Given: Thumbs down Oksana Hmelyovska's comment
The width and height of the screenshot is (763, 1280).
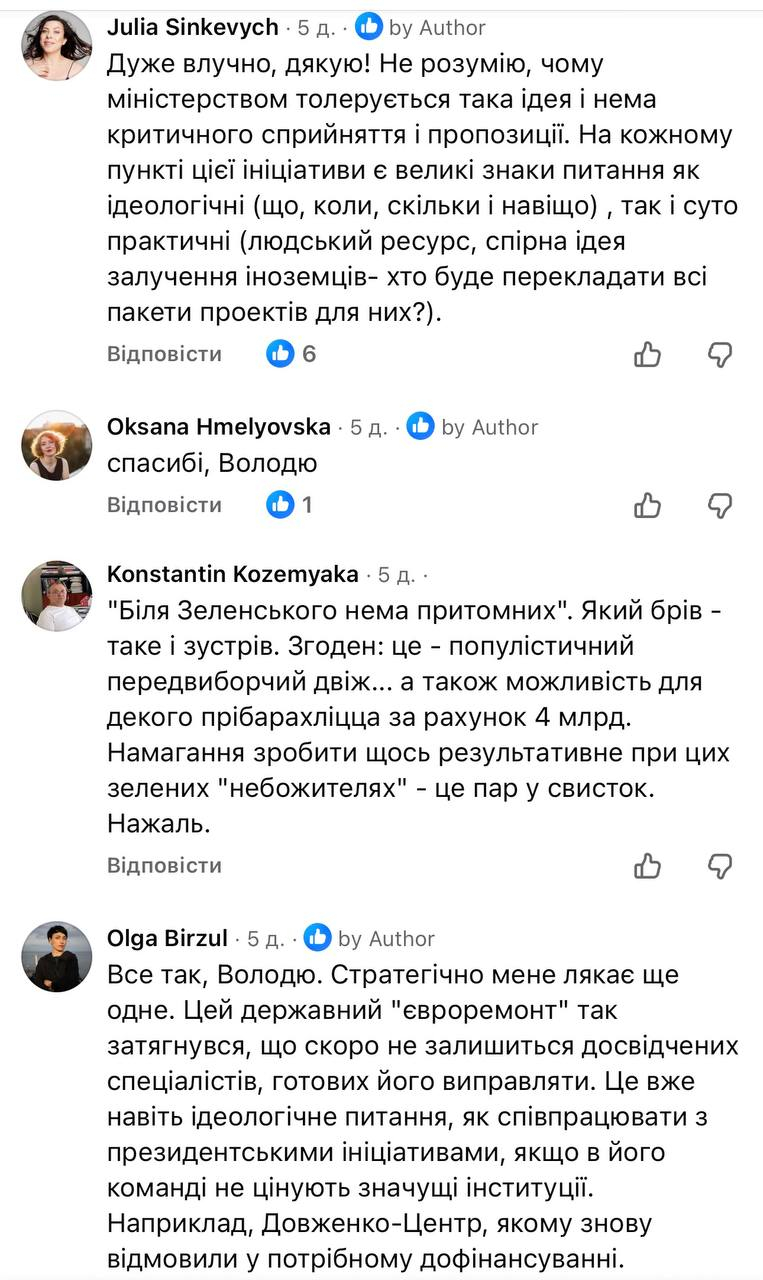Looking at the screenshot, I should pyautogui.click(x=720, y=505).
